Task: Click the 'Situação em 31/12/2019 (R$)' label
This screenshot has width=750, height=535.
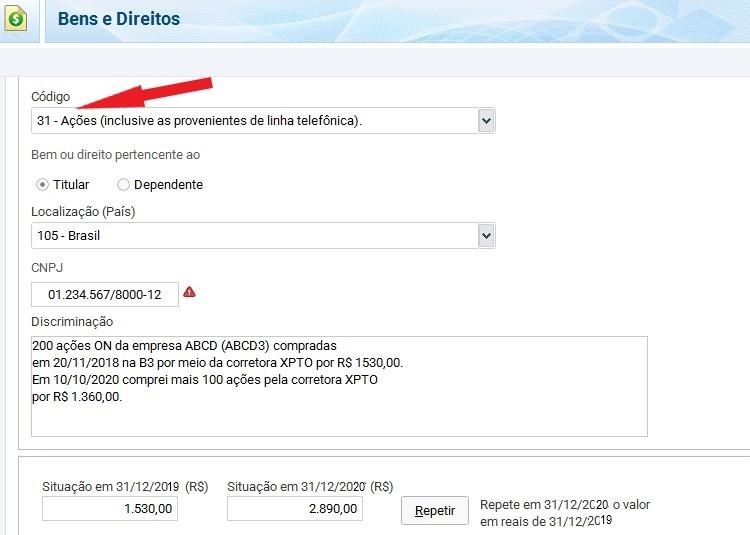Action: coord(125,487)
